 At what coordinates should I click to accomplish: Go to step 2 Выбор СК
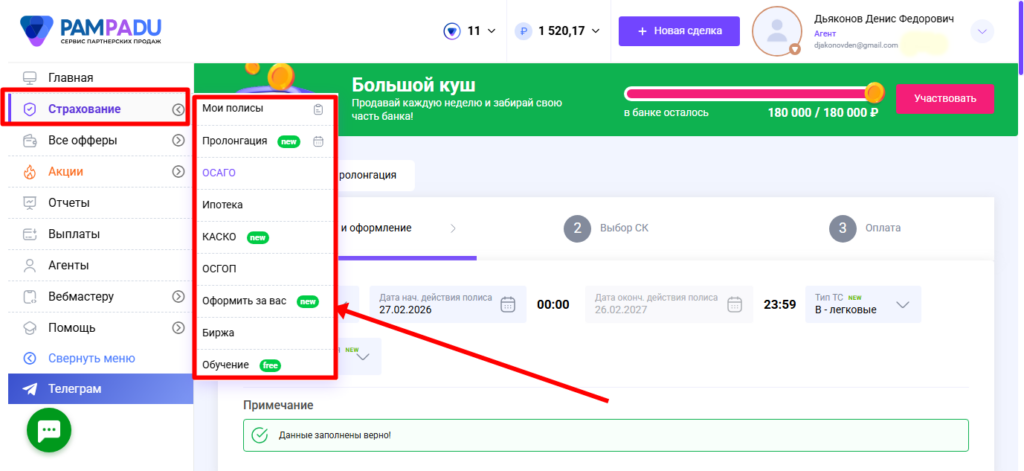pos(607,228)
